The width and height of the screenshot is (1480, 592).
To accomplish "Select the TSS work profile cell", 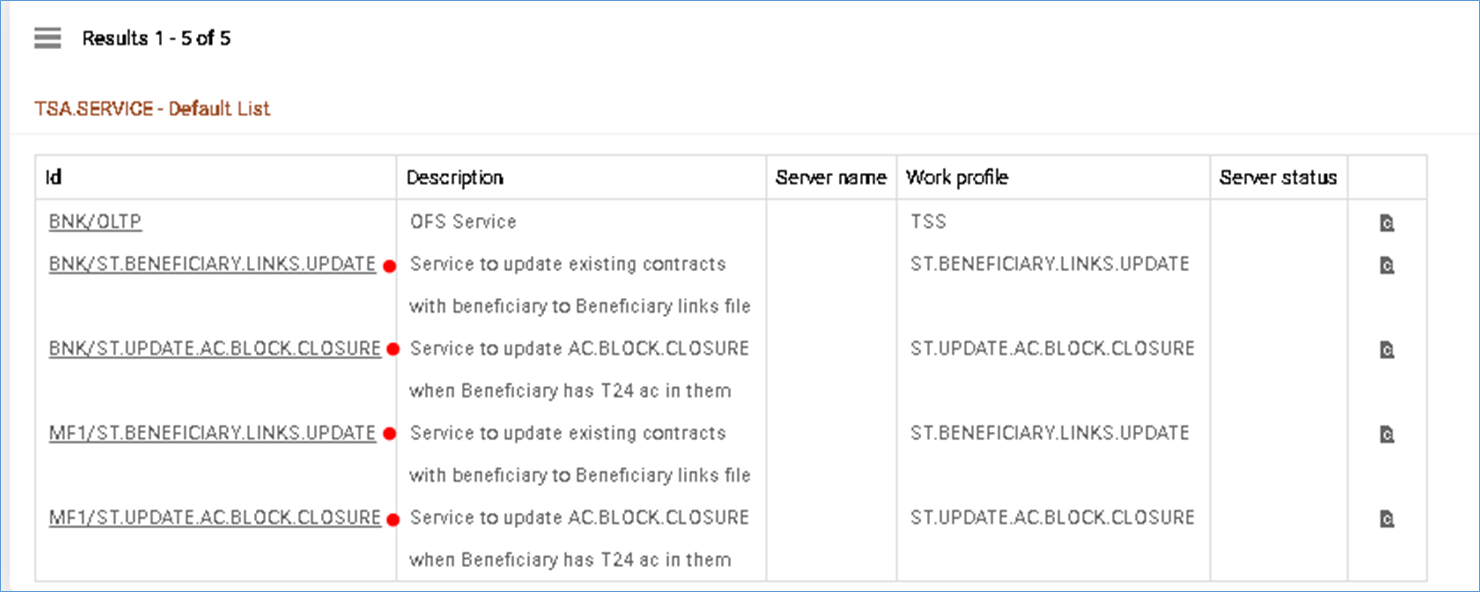I will (x=928, y=222).
